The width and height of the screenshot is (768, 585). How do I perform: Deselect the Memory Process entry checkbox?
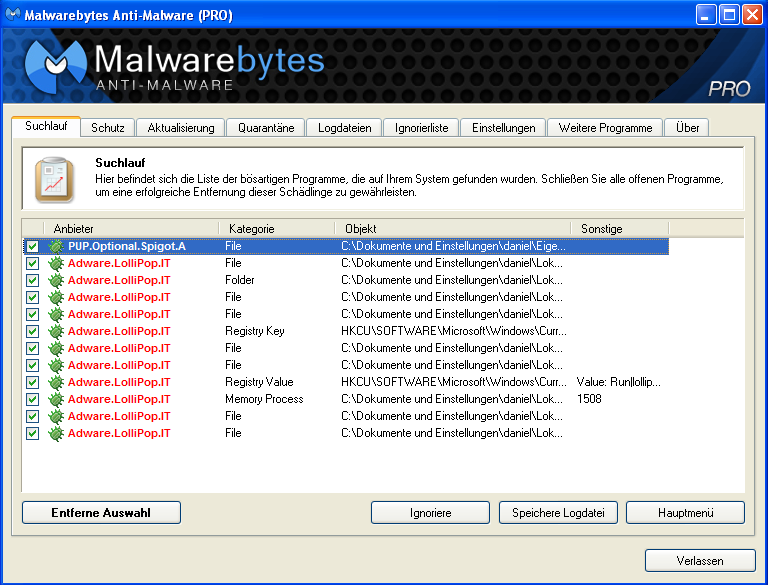(32, 399)
